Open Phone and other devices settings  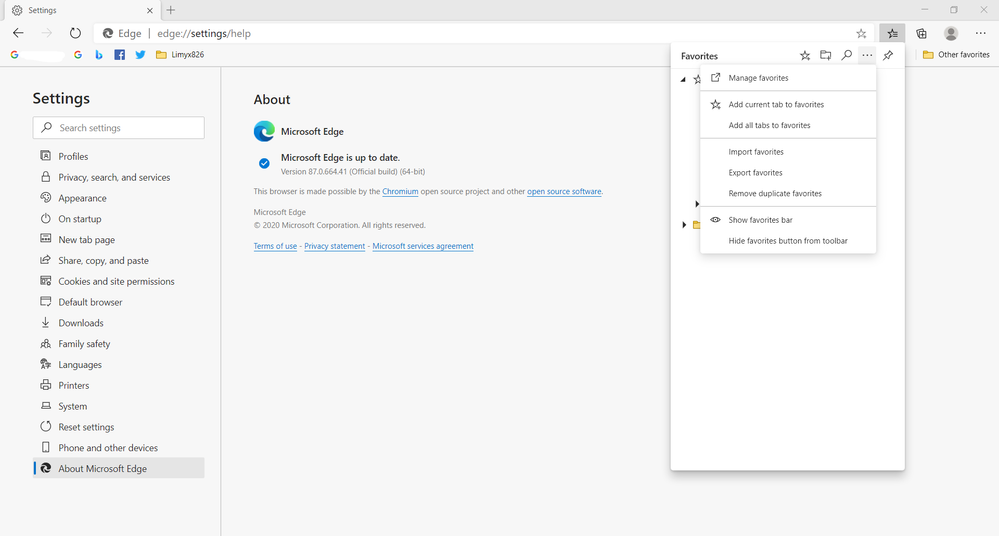pyautogui.click(x=119, y=448)
